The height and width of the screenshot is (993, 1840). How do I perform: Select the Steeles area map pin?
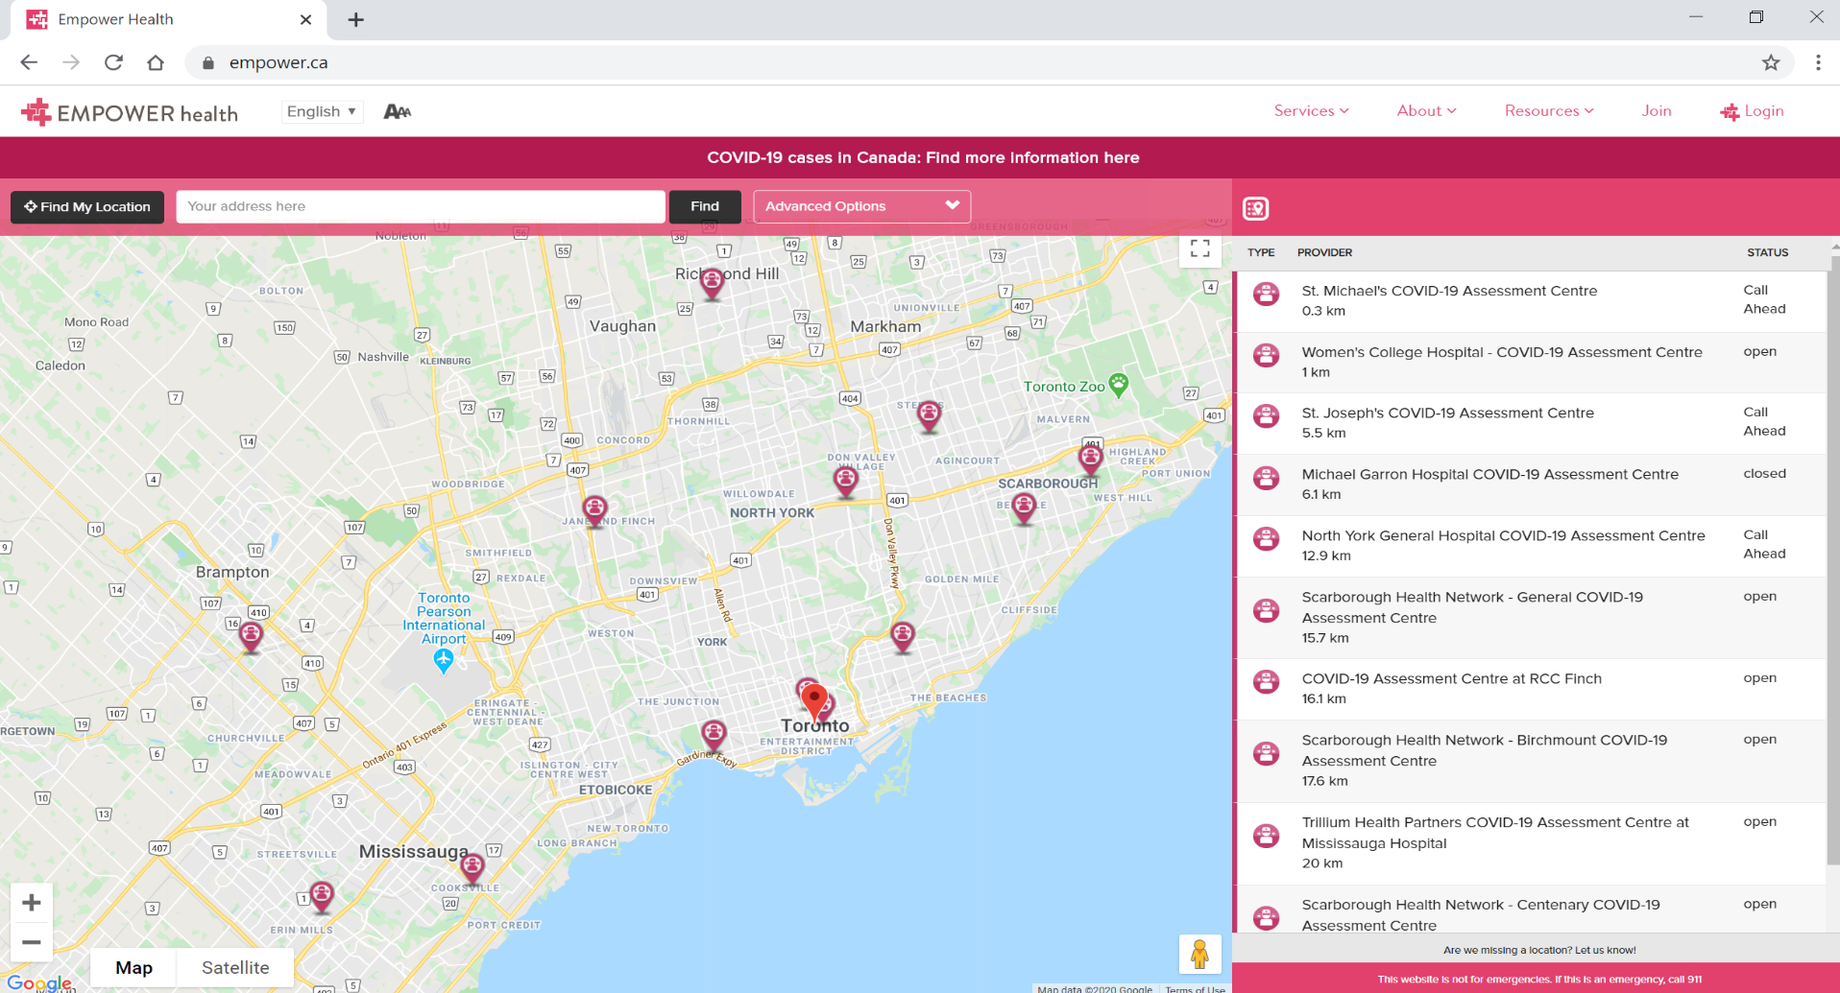(x=929, y=416)
